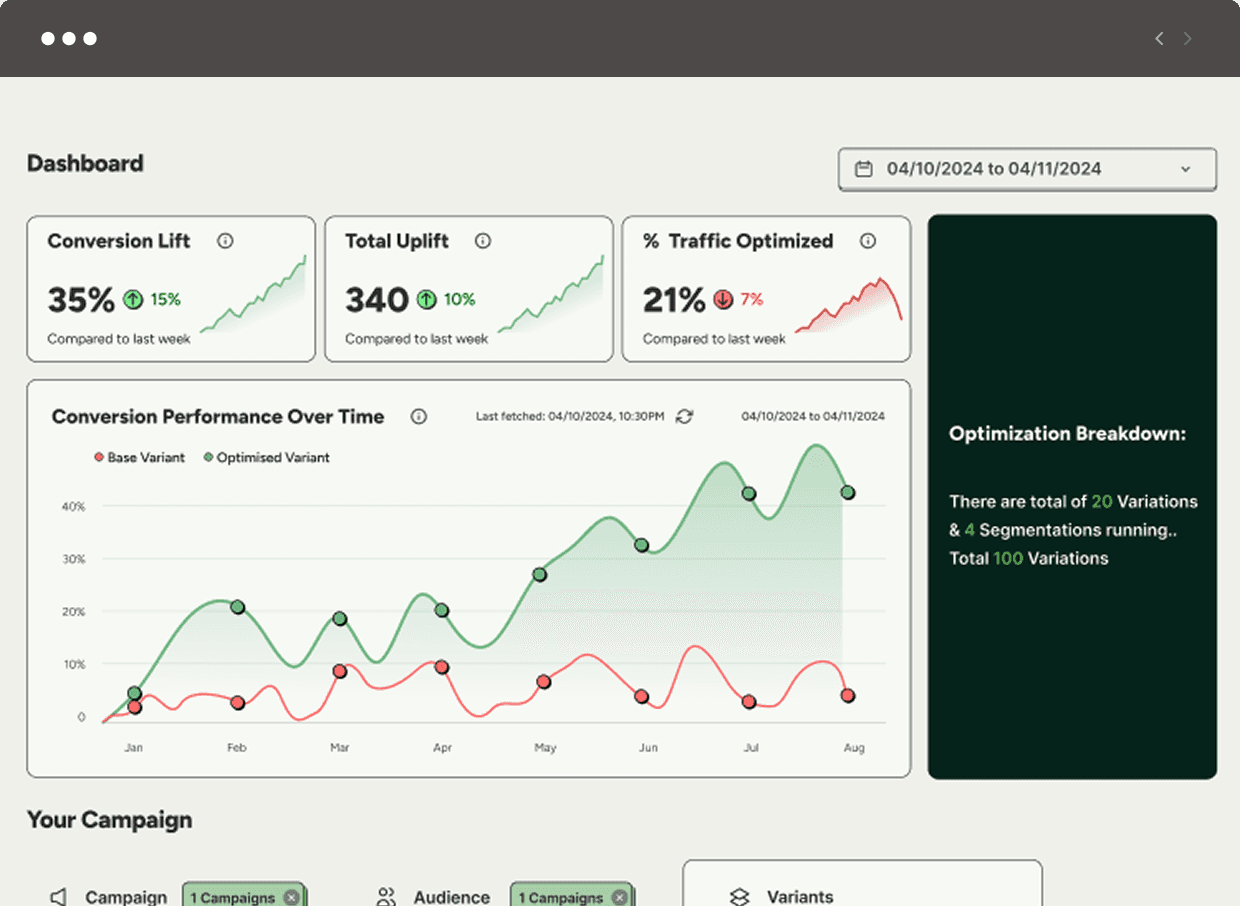
Task: Click the red data point above Mar
Action: point(339,672)
